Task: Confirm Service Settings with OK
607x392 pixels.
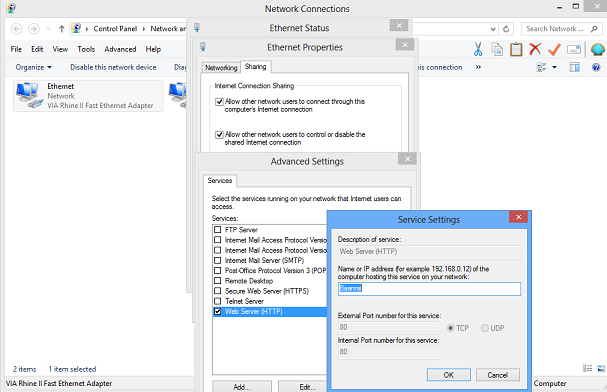Action: pyautogui.click(x=449, y=375)
